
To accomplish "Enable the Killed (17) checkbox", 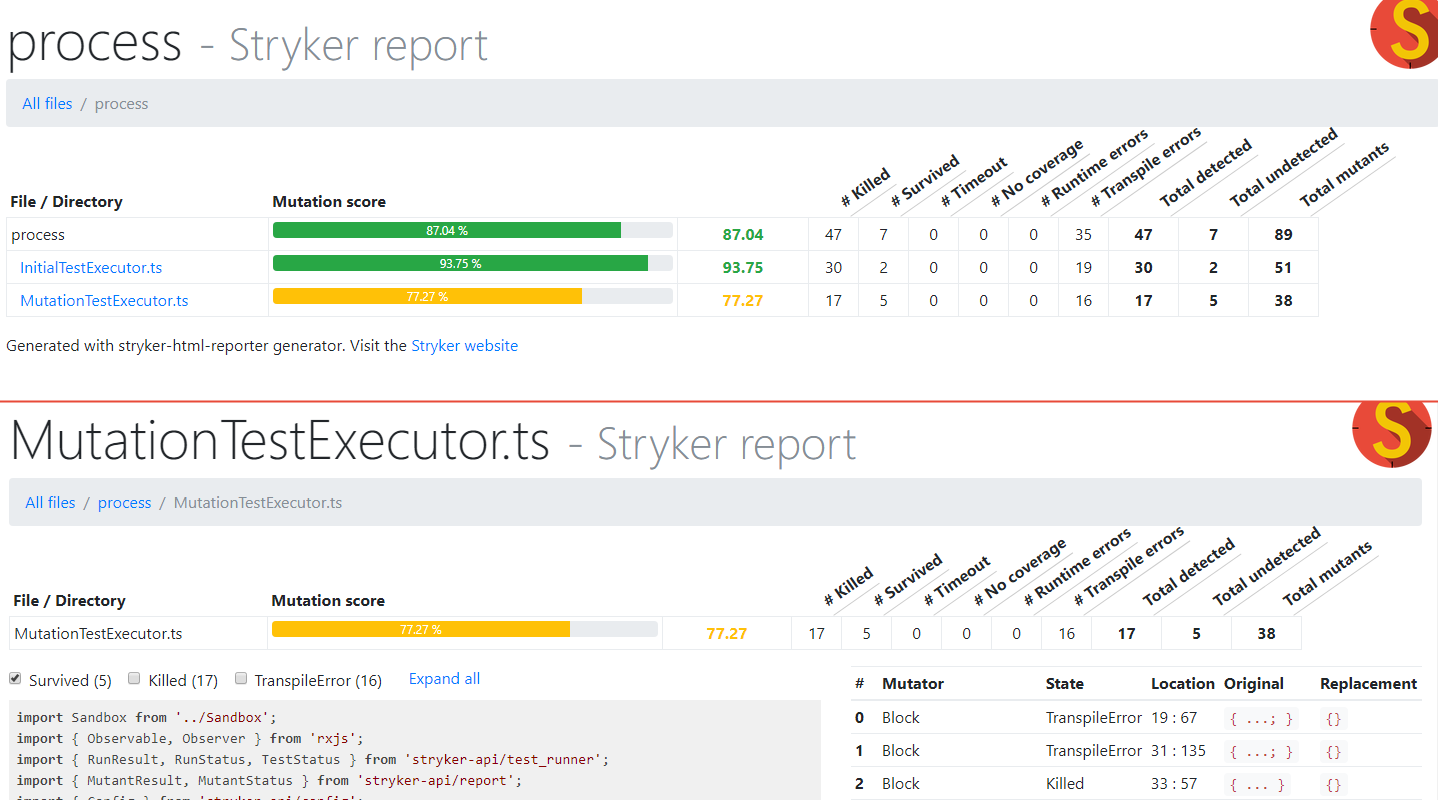I will click(x=134, y=679).
